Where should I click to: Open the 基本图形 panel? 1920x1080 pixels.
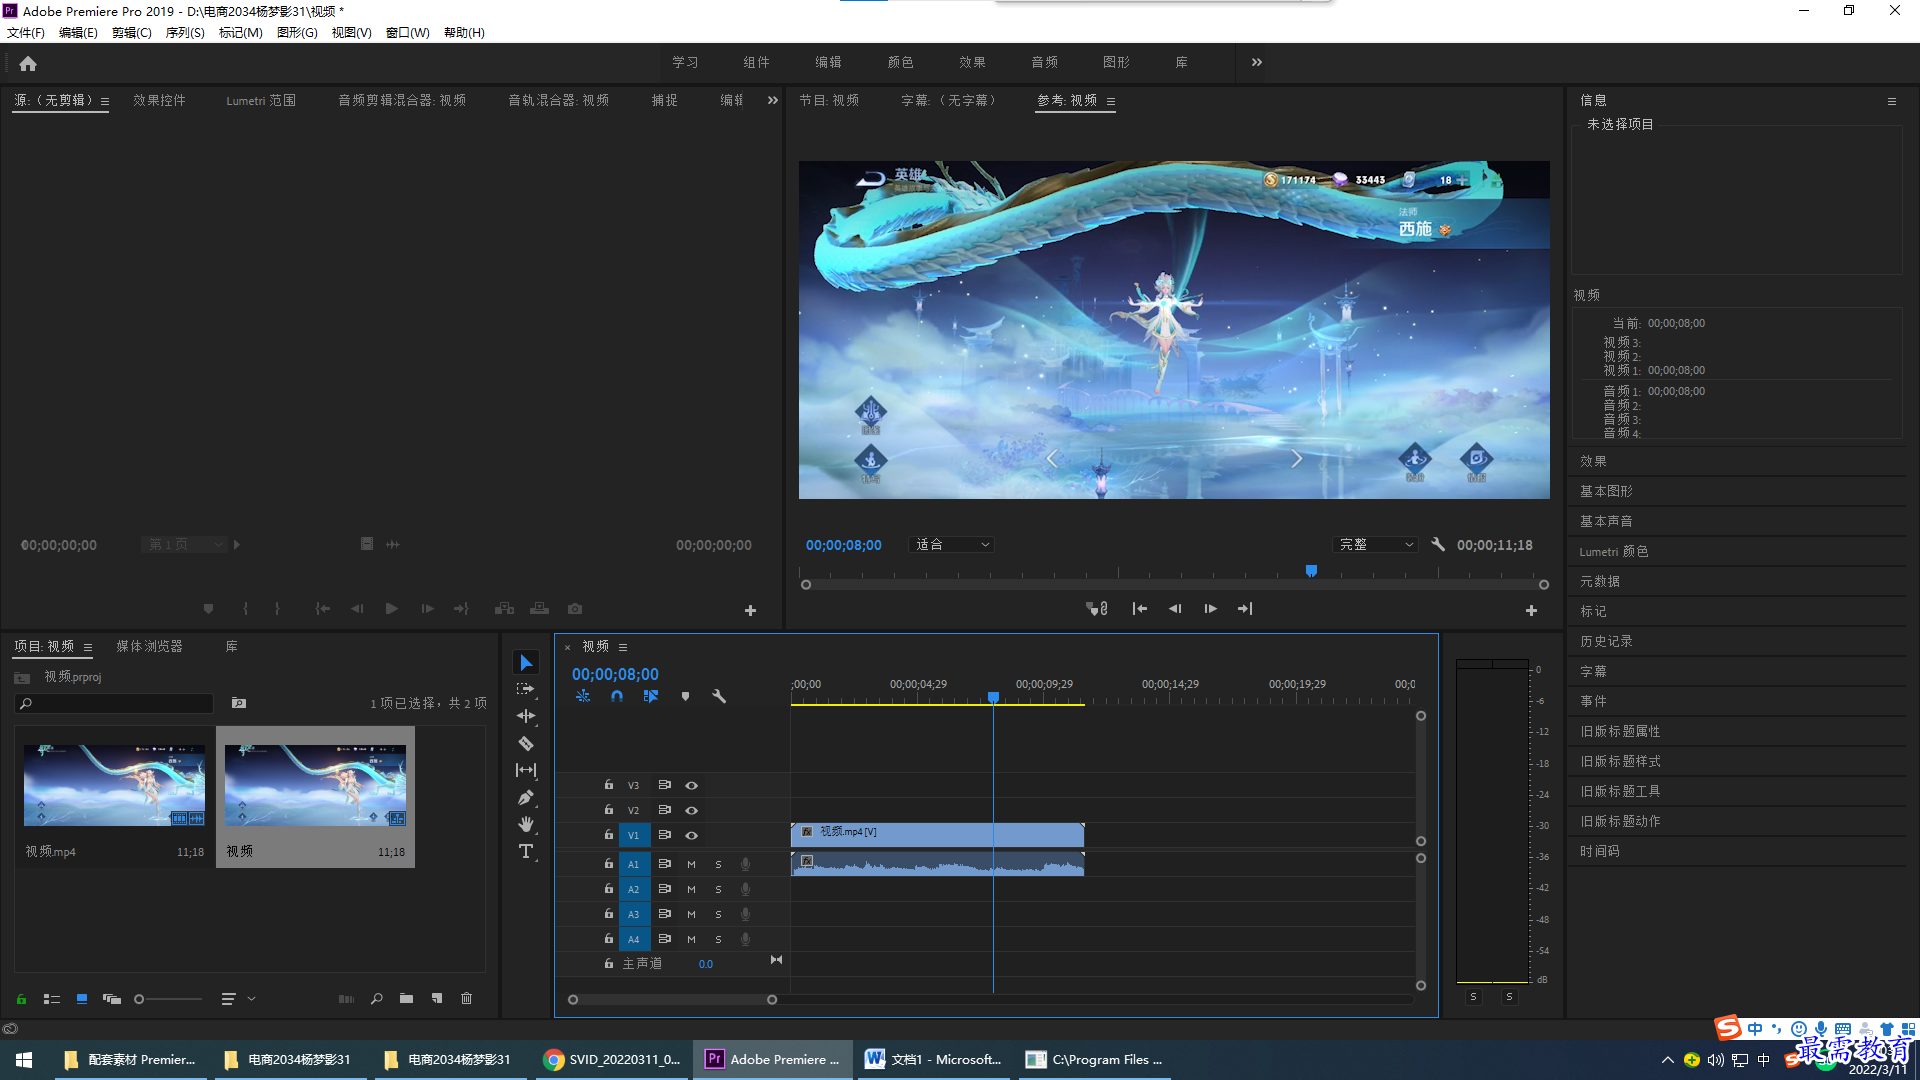tap(1606, 491)
